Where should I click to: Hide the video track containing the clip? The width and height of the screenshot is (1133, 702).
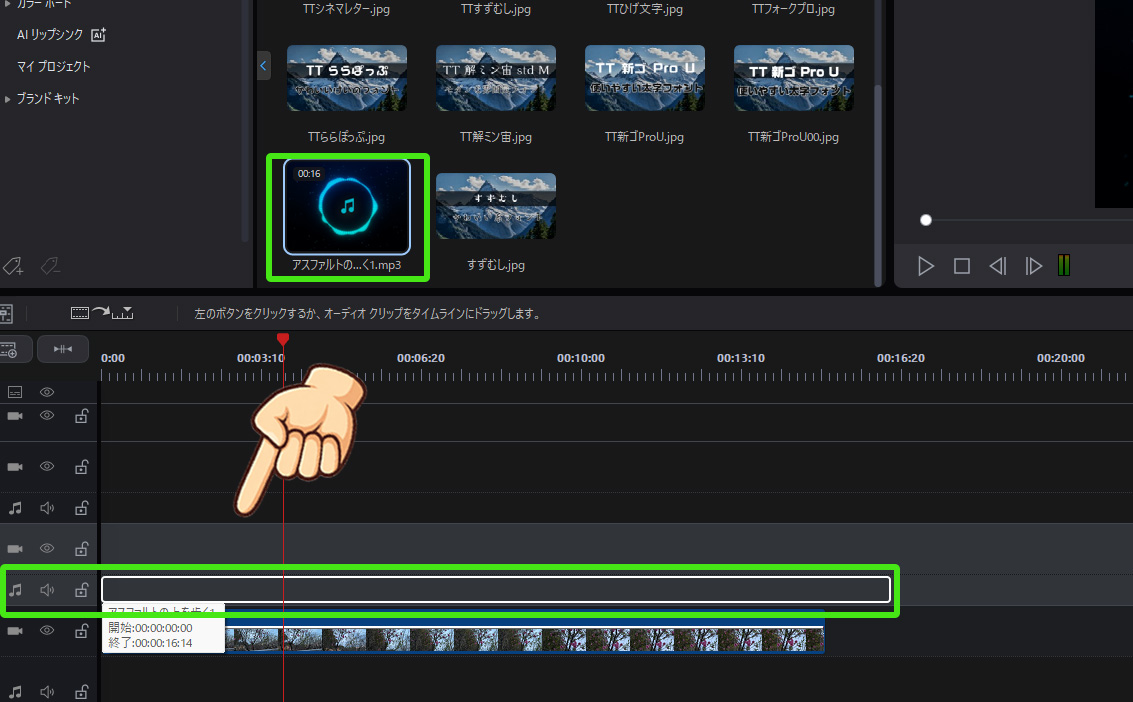47,631
